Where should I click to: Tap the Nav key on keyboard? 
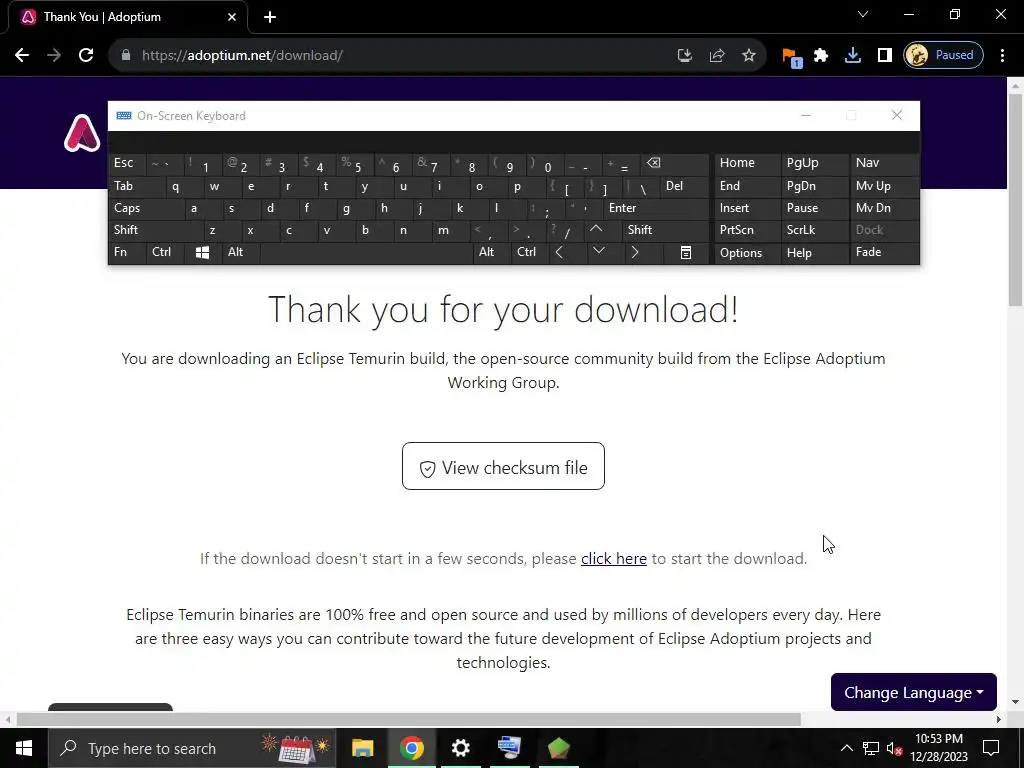point(884,164)
